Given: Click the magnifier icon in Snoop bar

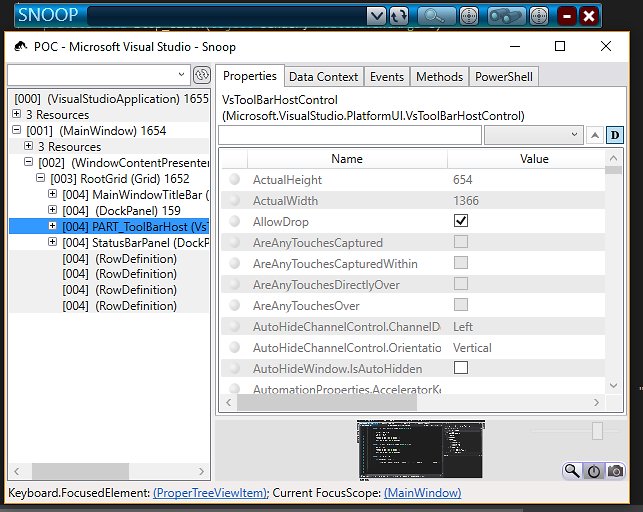Looking at the screenshot, I should (x=436, y=16).
